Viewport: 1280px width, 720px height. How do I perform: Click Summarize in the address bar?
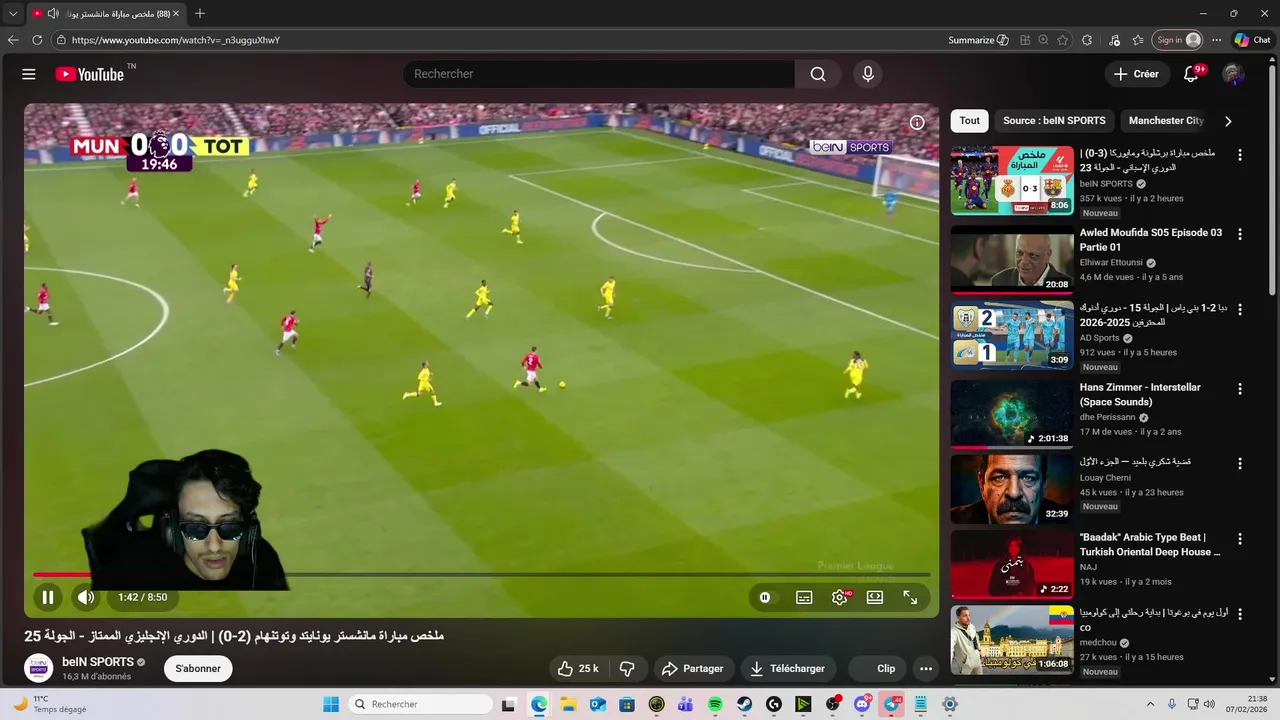[977, 40]
